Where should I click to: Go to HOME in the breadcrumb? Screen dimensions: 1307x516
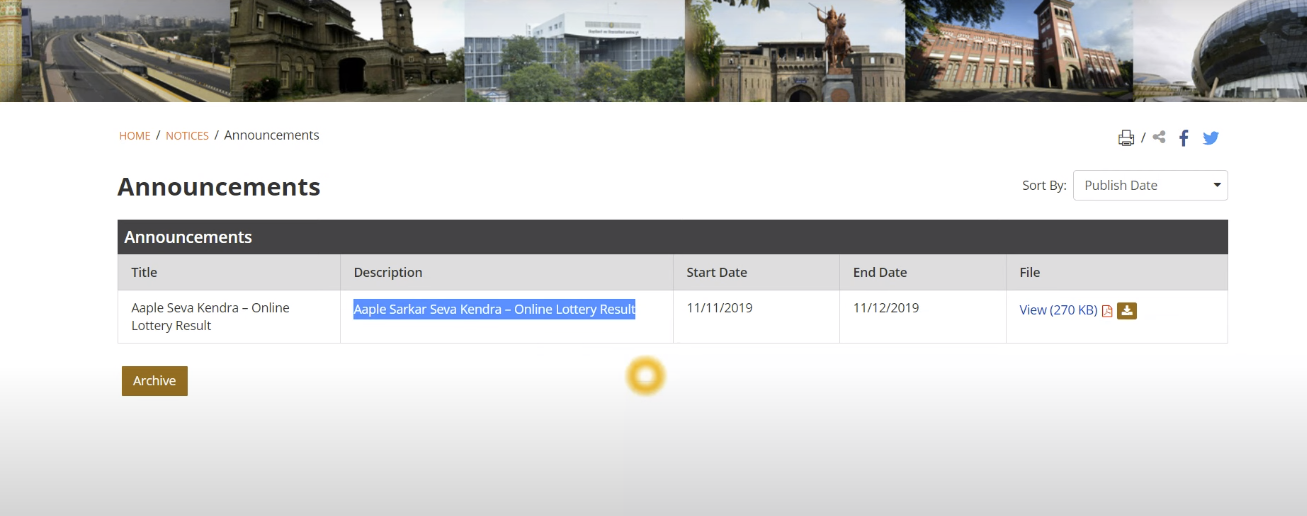(134, 136)
